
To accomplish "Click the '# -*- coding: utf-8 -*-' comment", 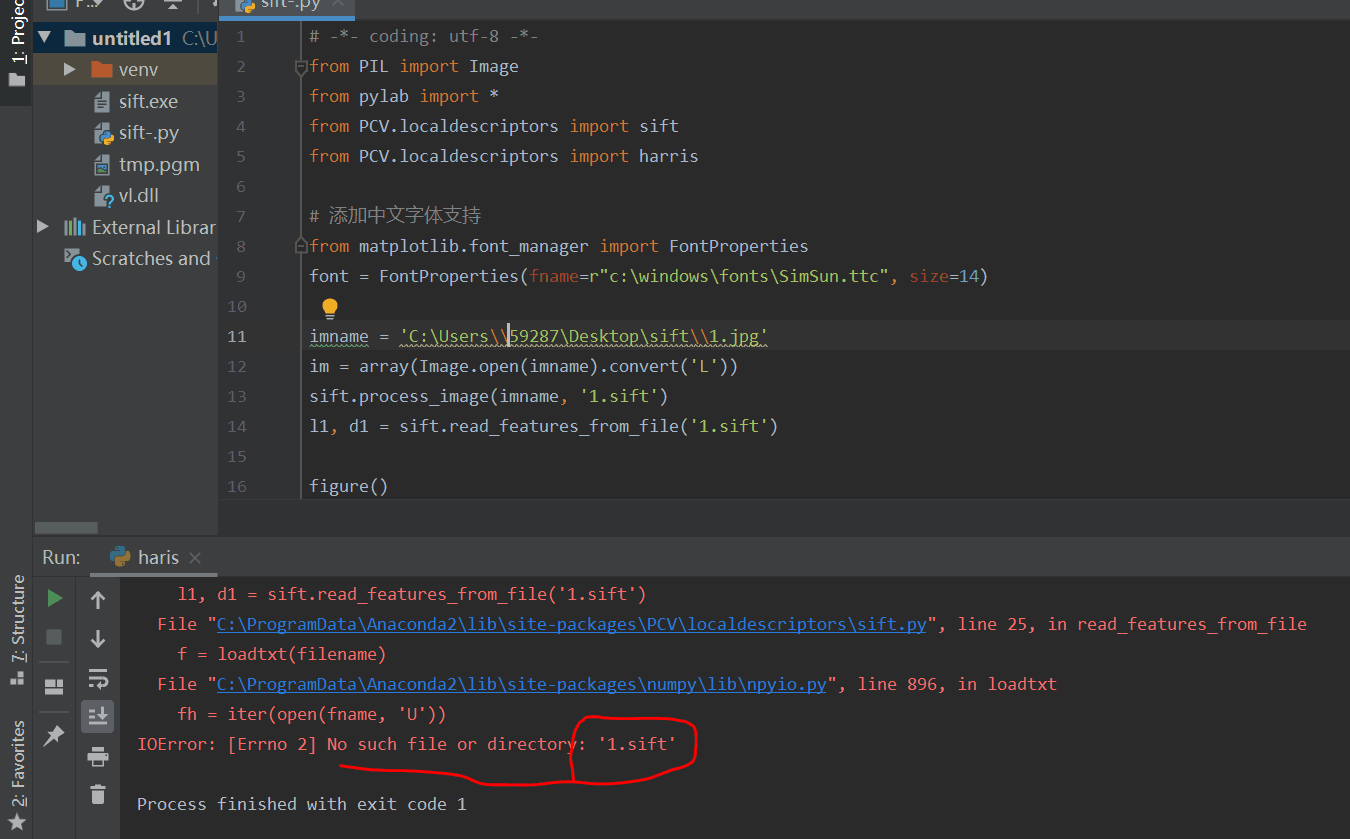I will [424, 36].
